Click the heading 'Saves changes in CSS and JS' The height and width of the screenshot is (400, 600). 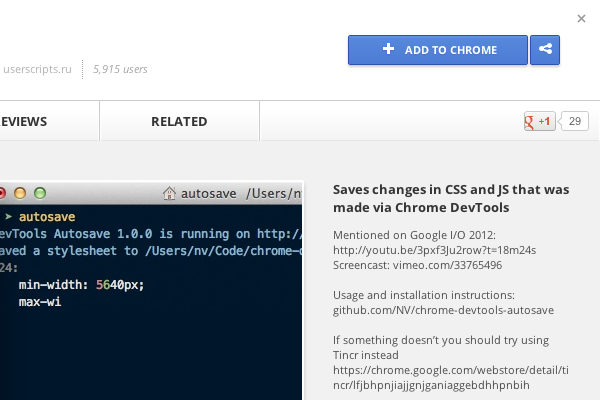pos(451,199)
